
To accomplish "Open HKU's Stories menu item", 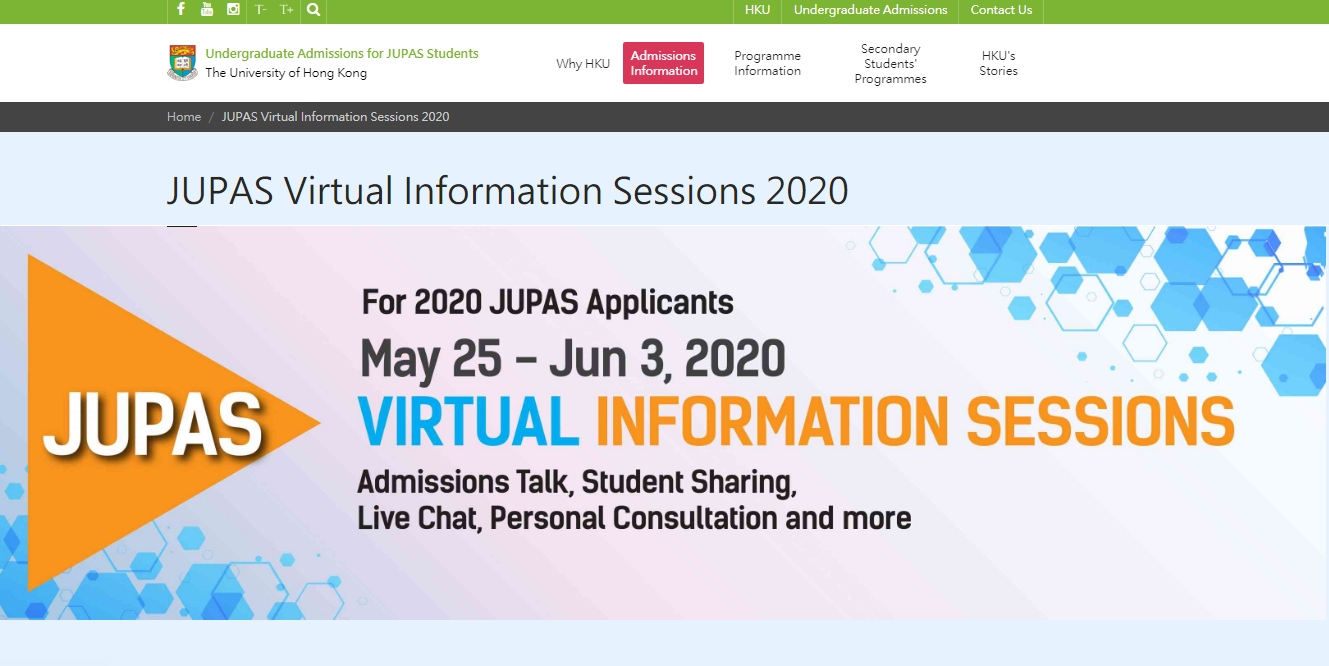I will (998, 63).
